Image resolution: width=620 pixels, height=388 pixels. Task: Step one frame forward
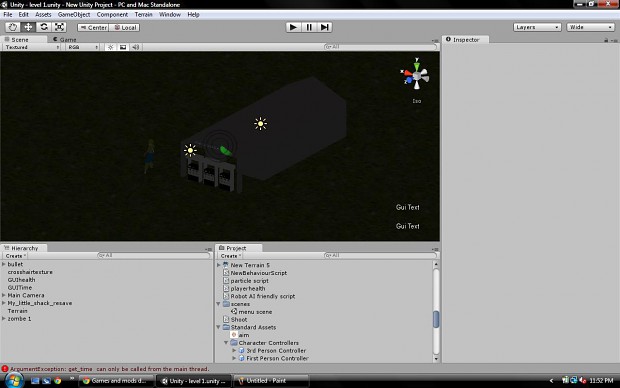tap(325, 27)
